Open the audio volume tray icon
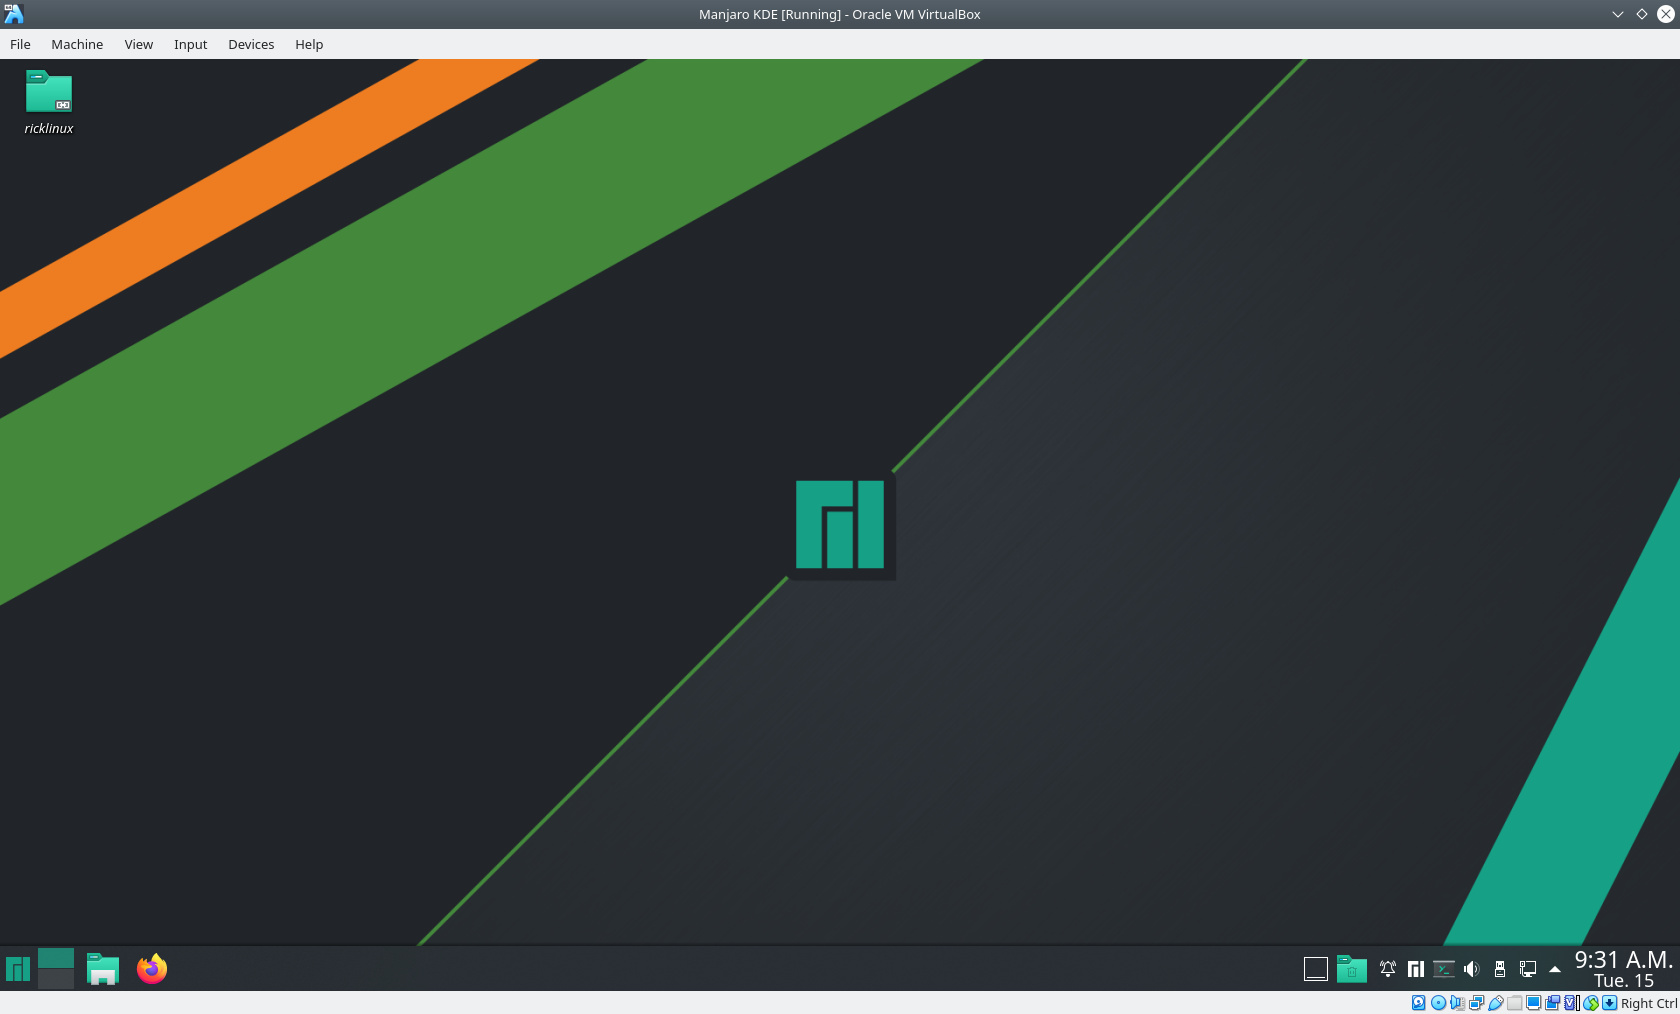This screenshot has width=1680, height=1014. click(x=1472, y=968)
